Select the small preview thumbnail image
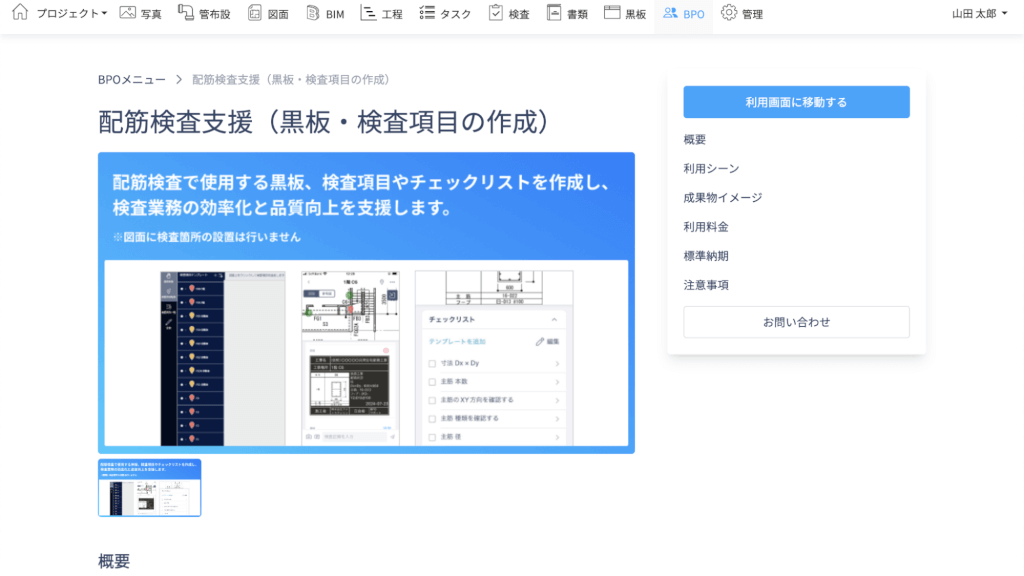This screenshot has width=1024, height=576. [x=149, y=488]
